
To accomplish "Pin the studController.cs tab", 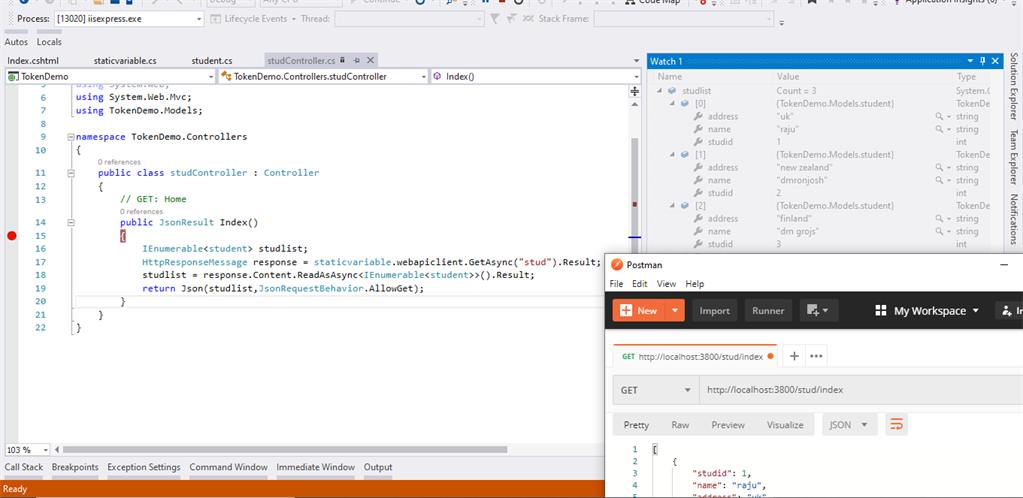I will click(x=358, y=60).
